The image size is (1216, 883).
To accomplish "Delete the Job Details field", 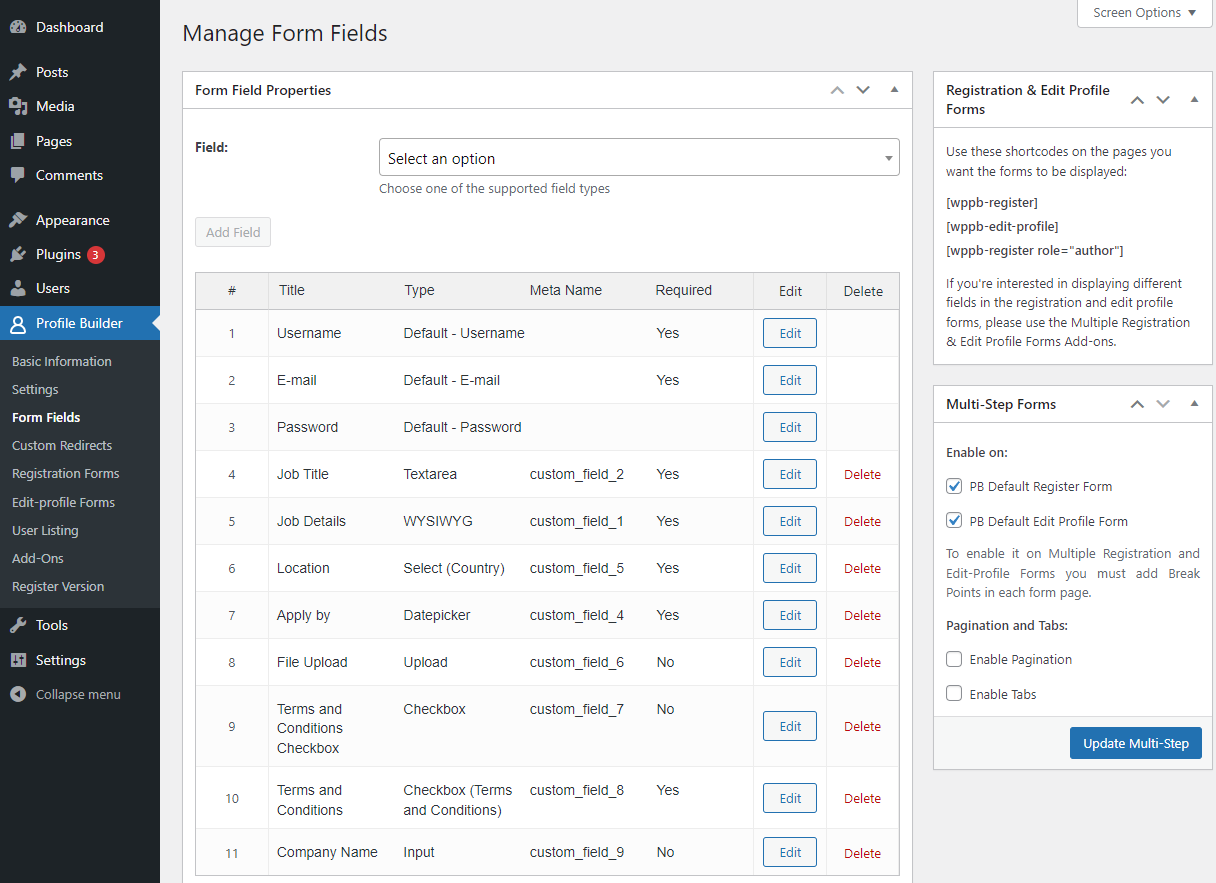I will coord(862,522).
